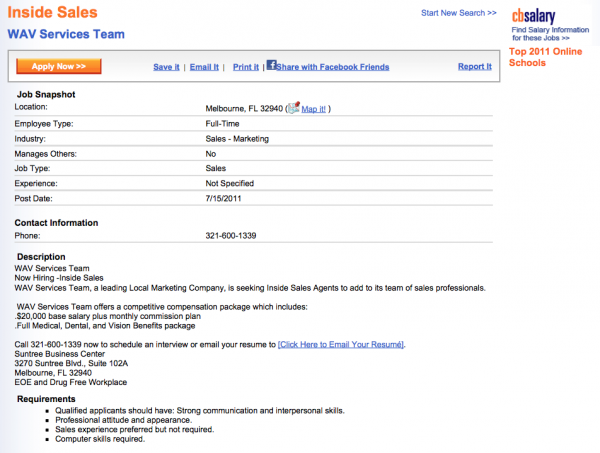Screen dimensions: 600x453
Task: Select the Computer skills required bullet
Action: click(x=100, y=439)
